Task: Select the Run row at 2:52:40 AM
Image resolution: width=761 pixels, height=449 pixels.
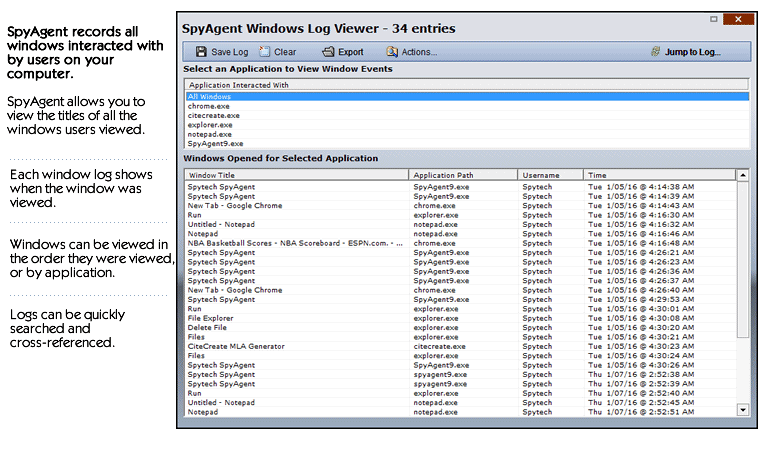Action: 460,393
